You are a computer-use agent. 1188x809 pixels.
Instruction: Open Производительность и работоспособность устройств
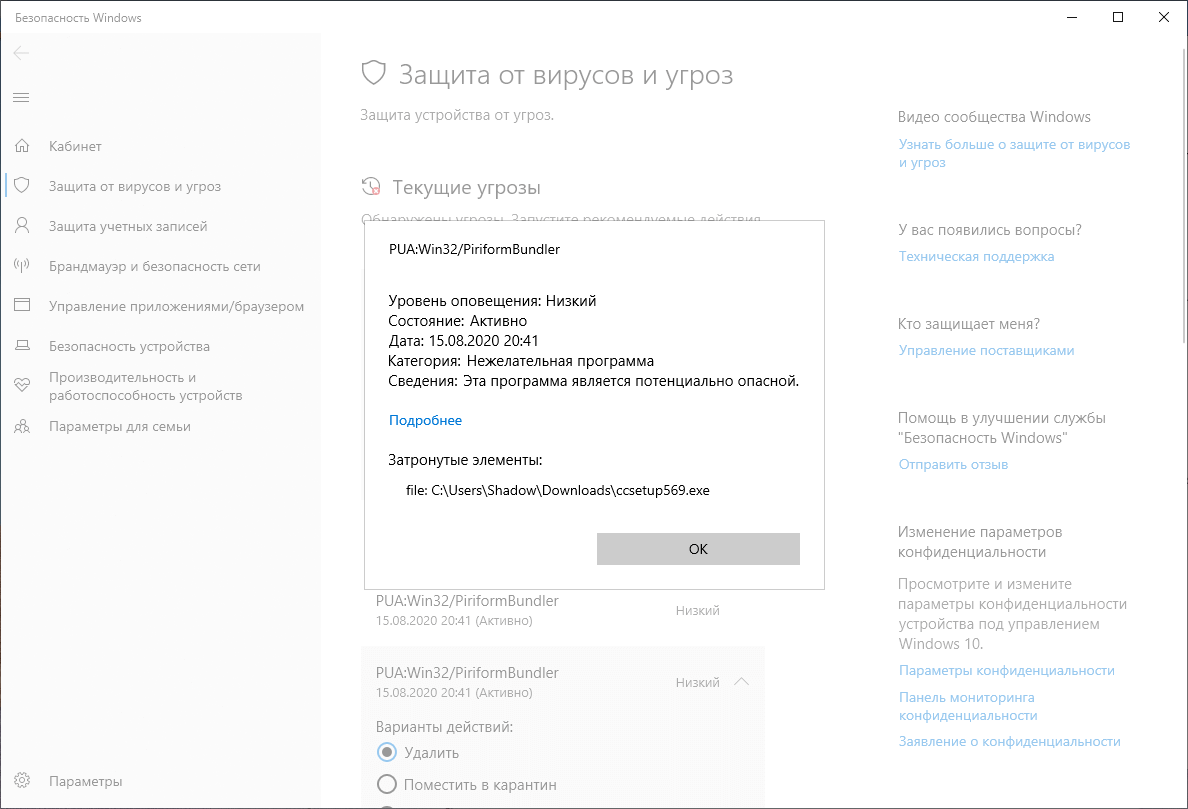tap(22, 386)
